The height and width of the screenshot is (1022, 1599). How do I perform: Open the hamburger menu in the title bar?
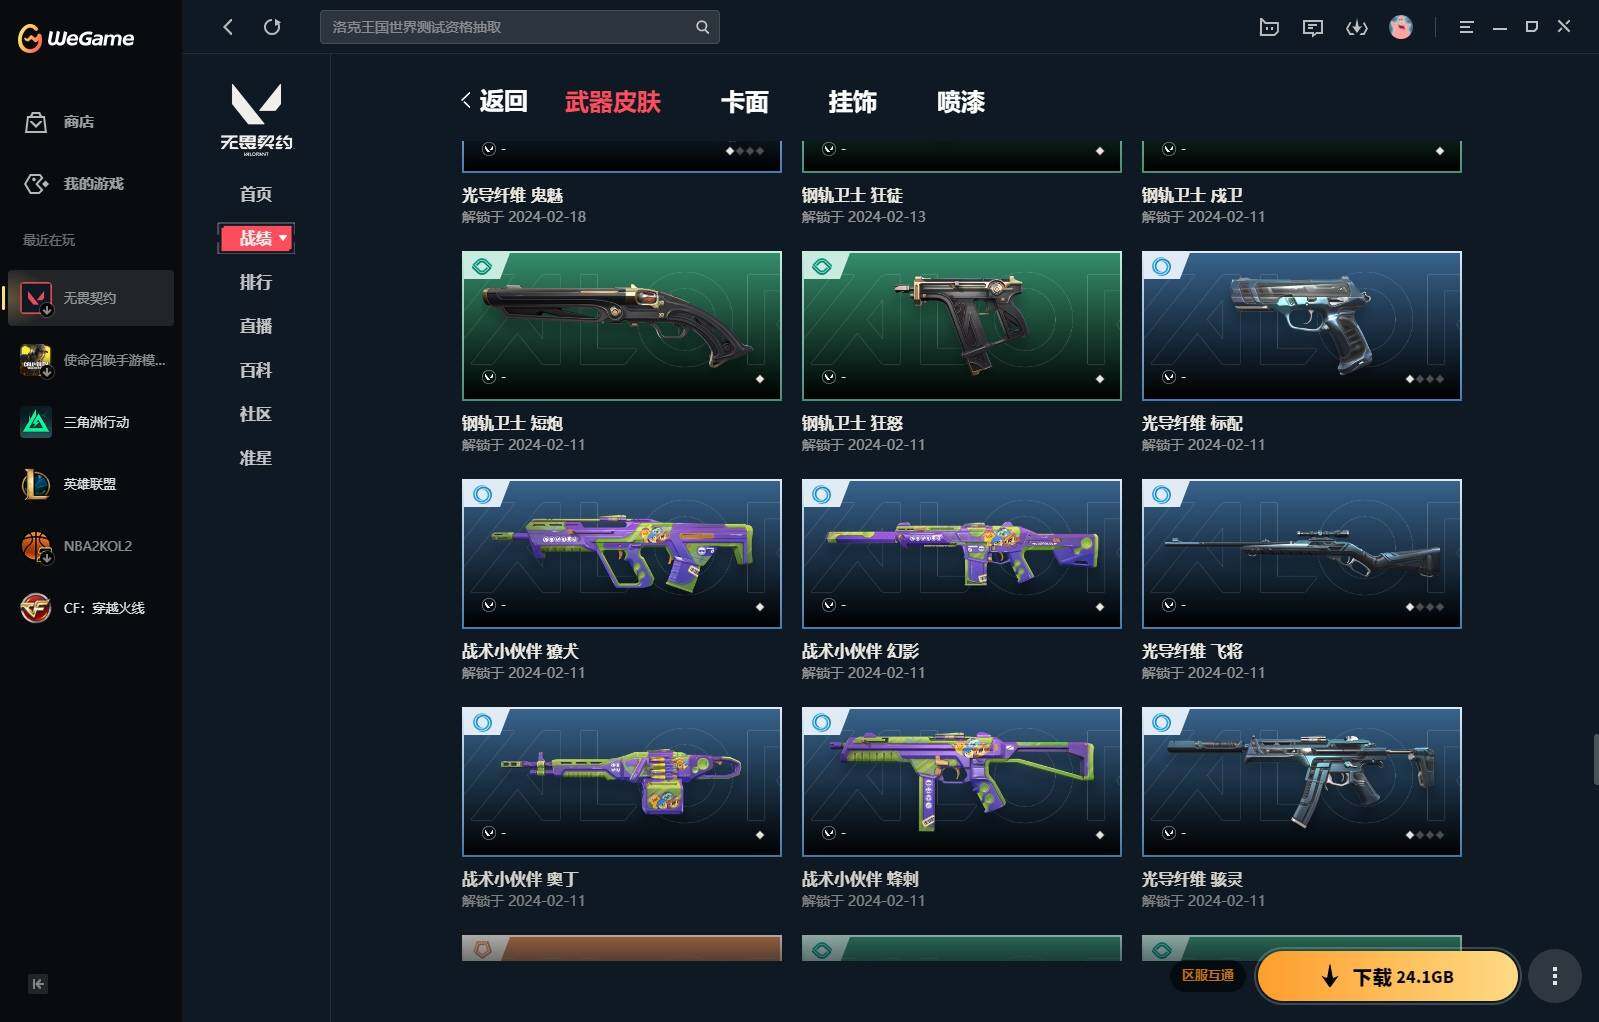(x=1466, y=27)
